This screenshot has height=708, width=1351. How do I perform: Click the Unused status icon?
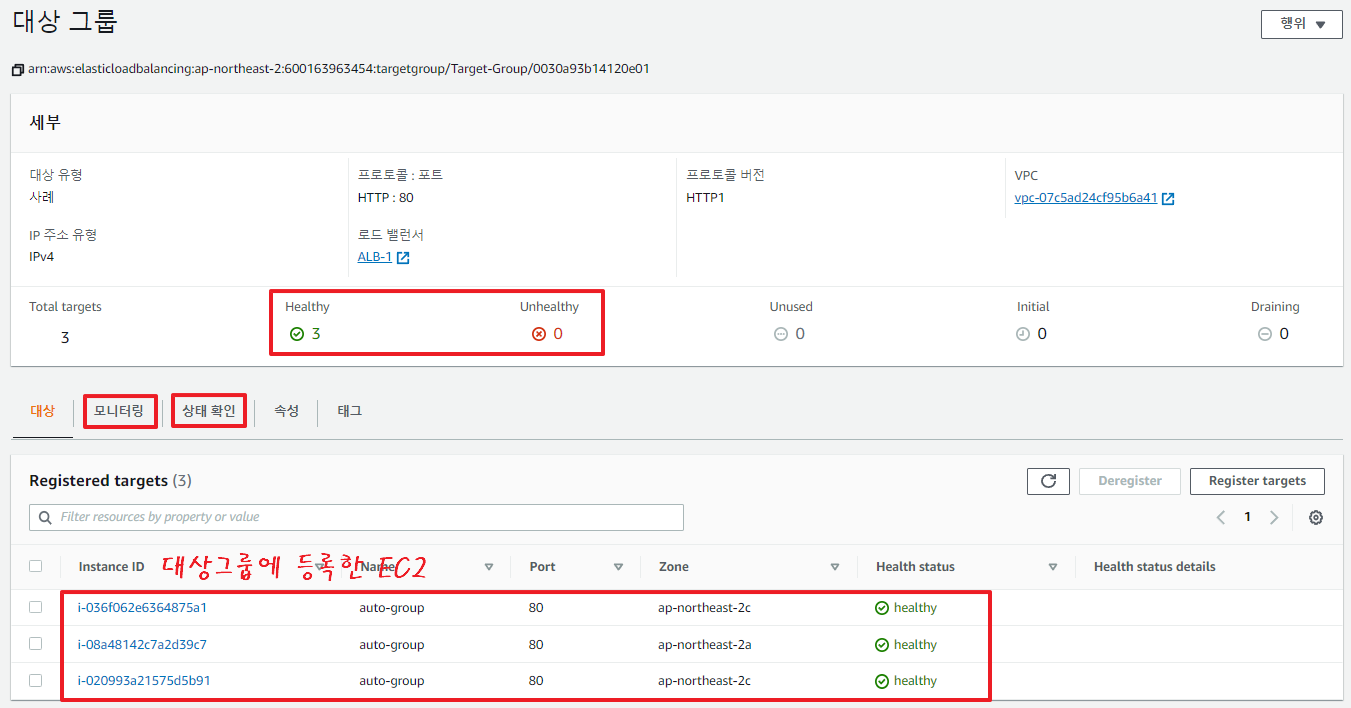[781, 334]
